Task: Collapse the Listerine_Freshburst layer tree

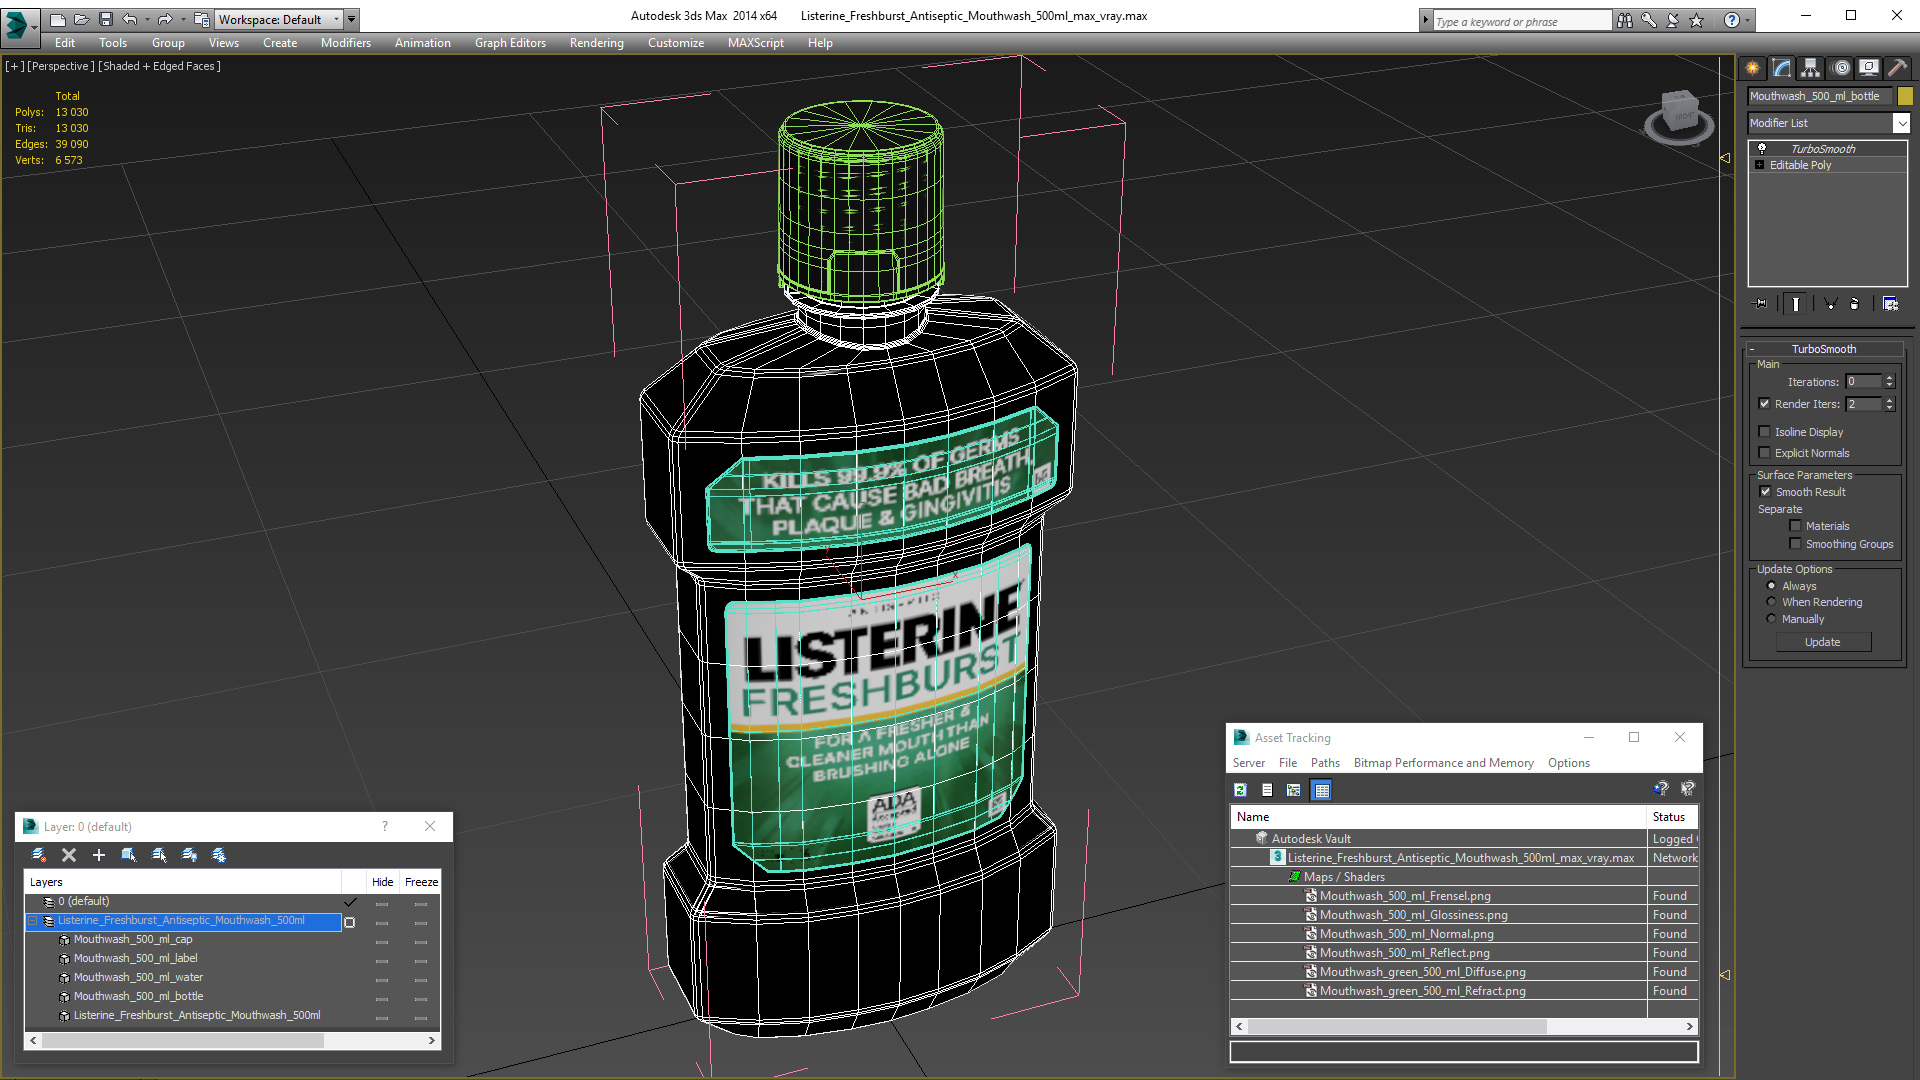Action: [x=33, y=921]
